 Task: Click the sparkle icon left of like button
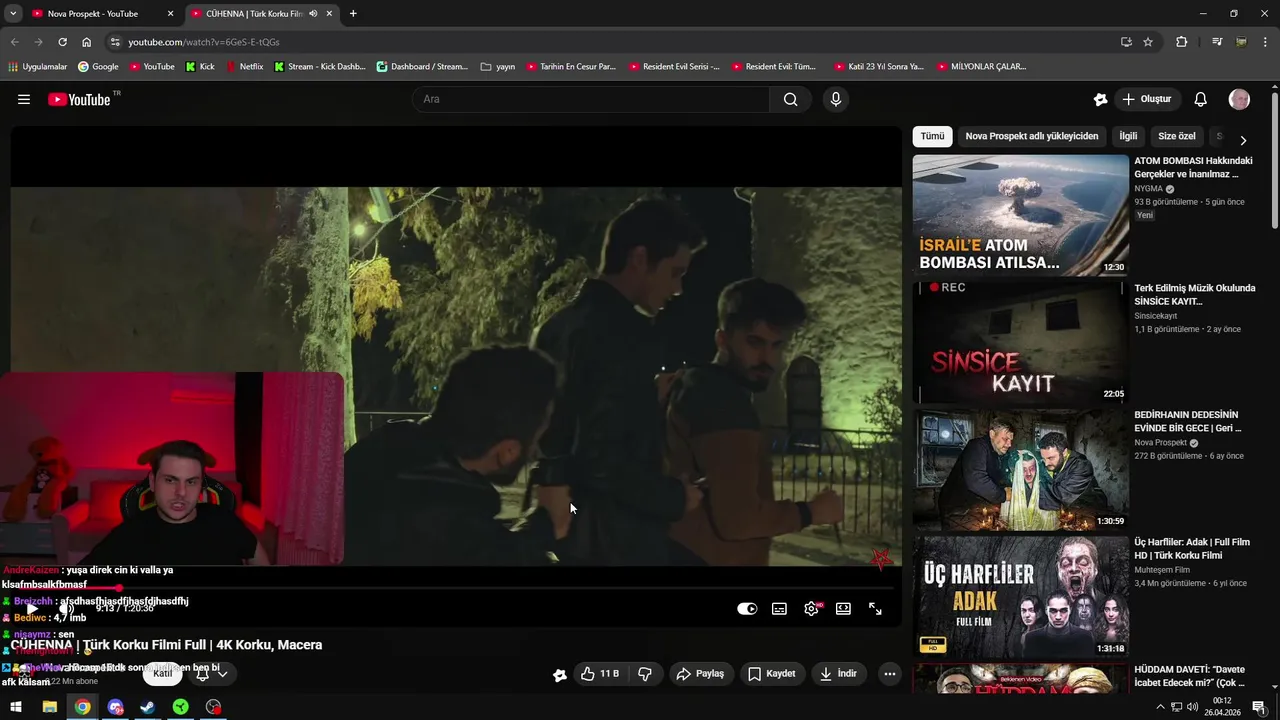(560, 675)
